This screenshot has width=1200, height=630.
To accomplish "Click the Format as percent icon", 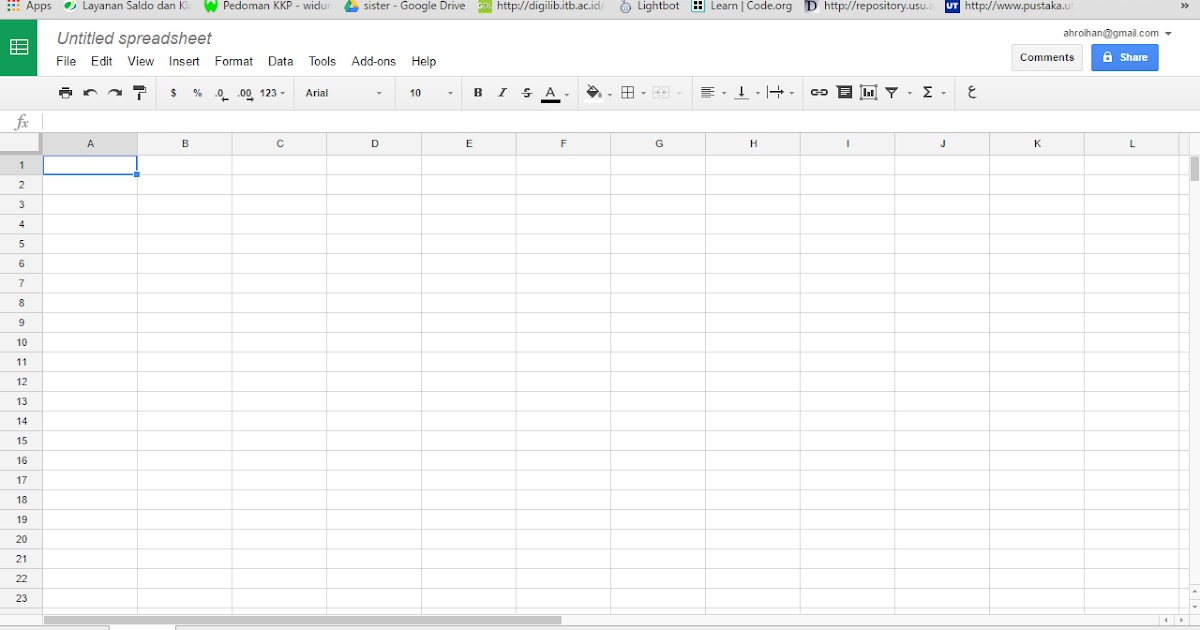I will tap(196, 92).
